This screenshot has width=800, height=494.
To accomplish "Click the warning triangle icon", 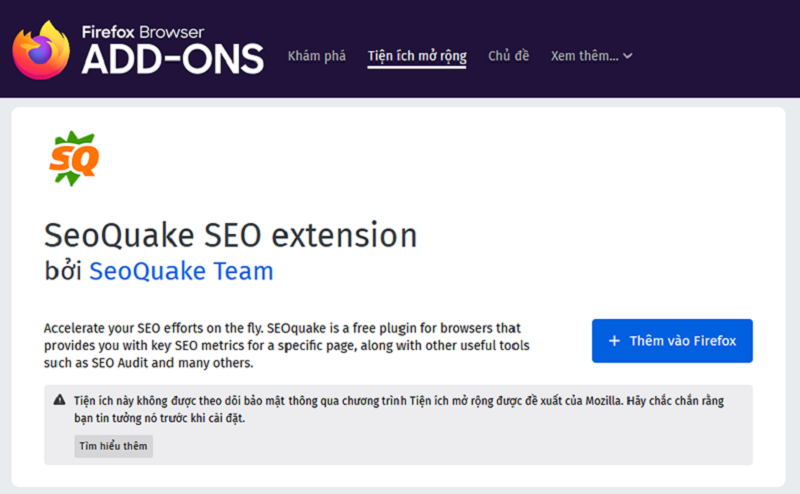I will pos(59,400).
